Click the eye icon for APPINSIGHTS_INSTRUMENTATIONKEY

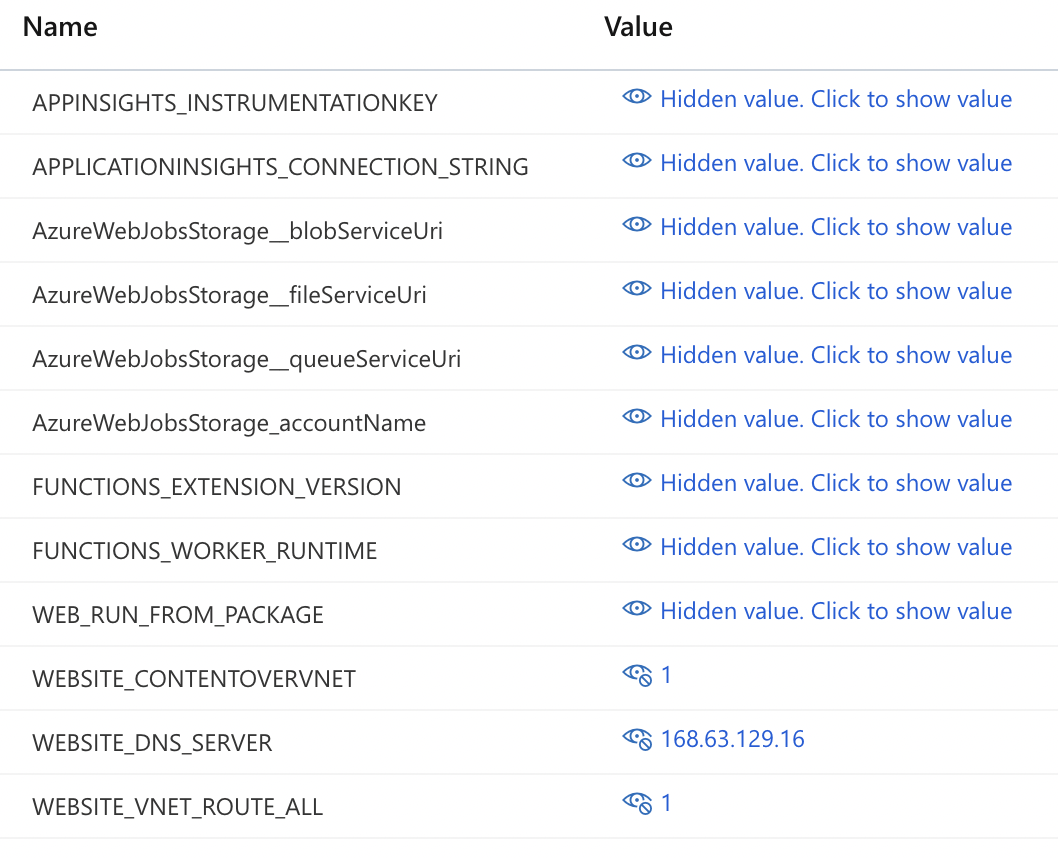click(x=637, y=100)
